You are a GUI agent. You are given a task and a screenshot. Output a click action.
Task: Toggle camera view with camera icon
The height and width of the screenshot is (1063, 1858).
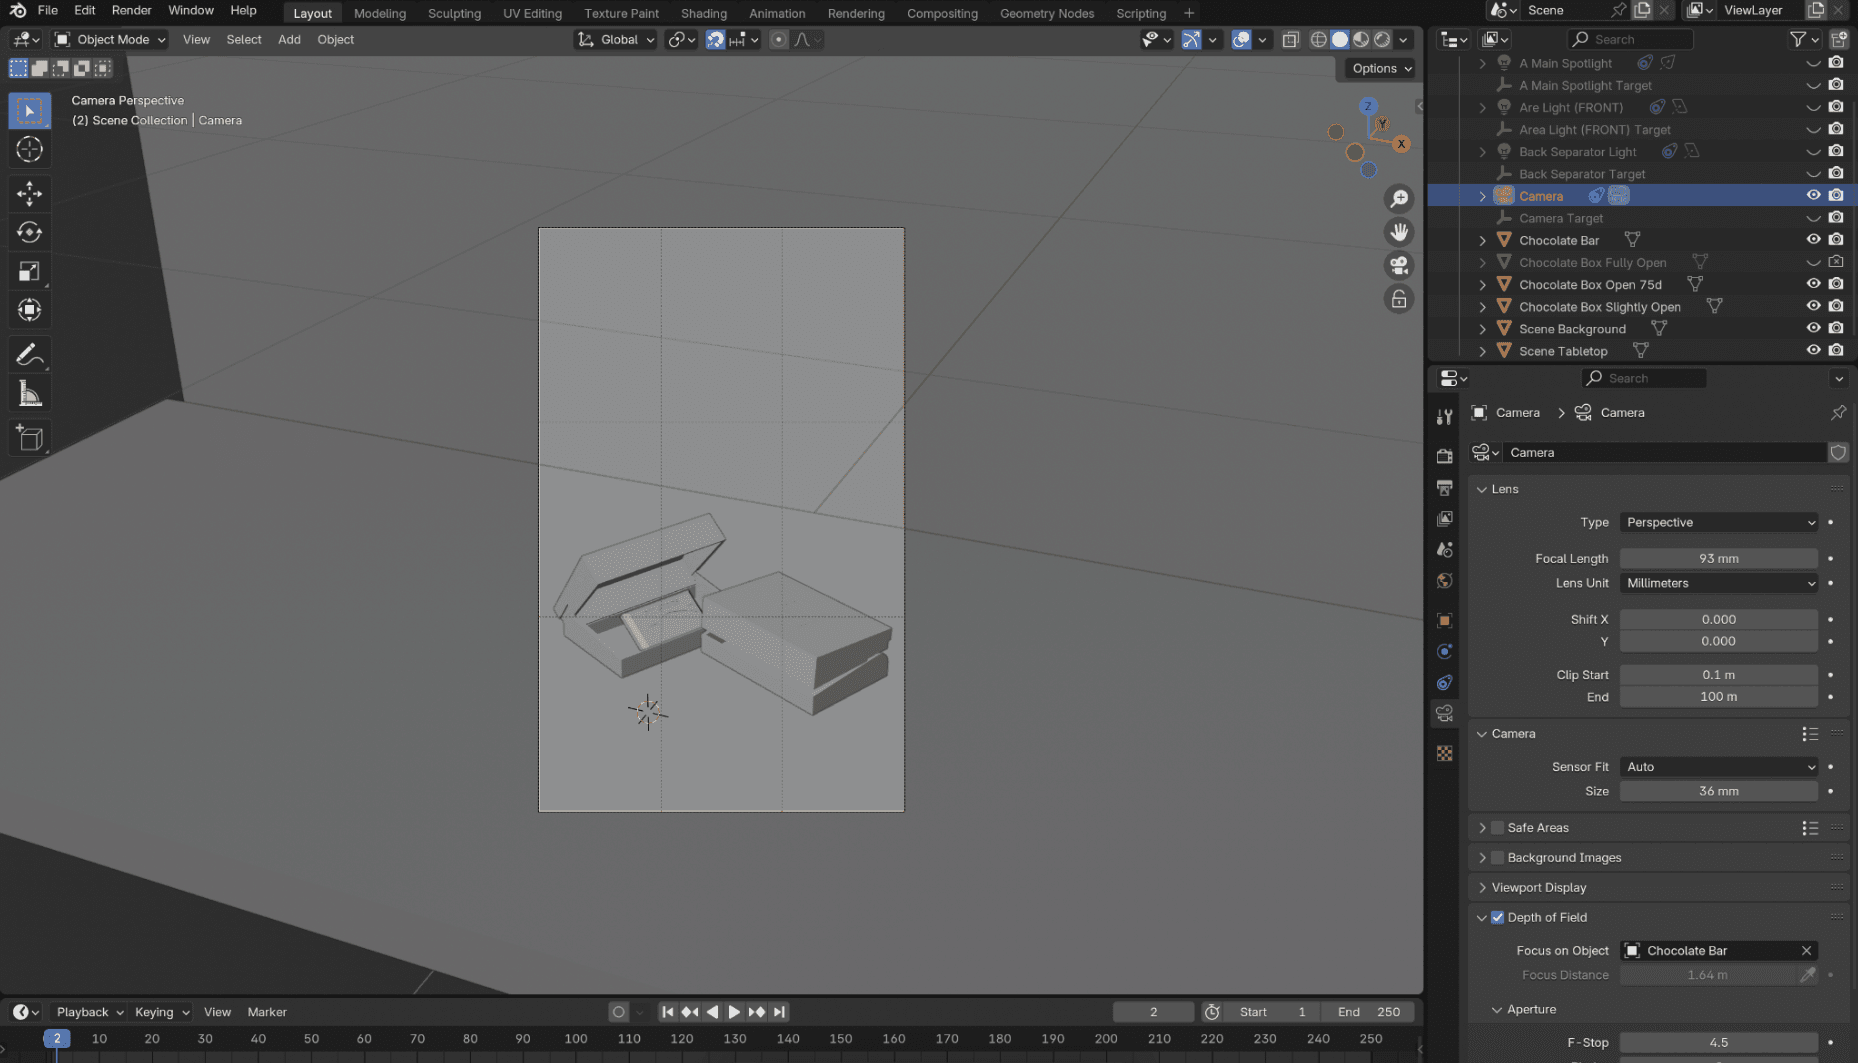1399,266
